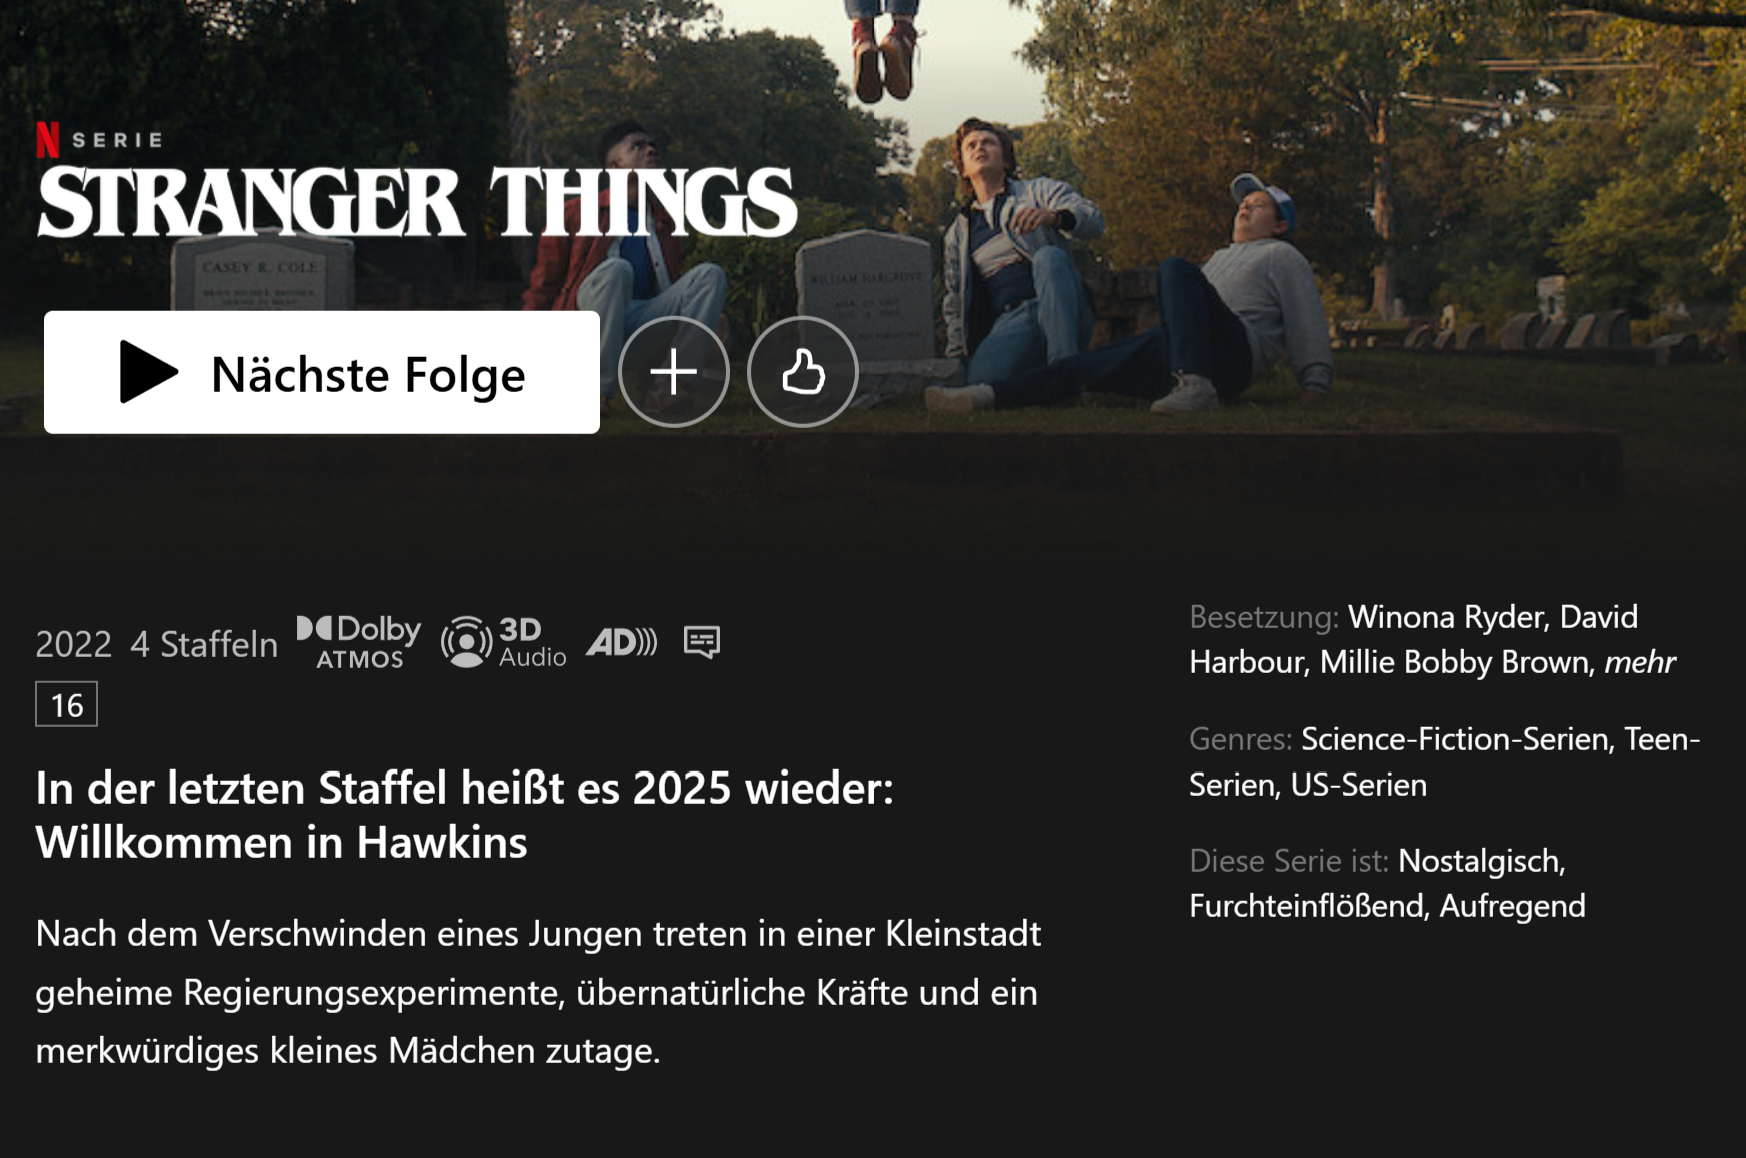Click the Dolby Atmos badge
Image resolution: width=1746 pixels, height=1158 pixels.
[x=359, y=642]
